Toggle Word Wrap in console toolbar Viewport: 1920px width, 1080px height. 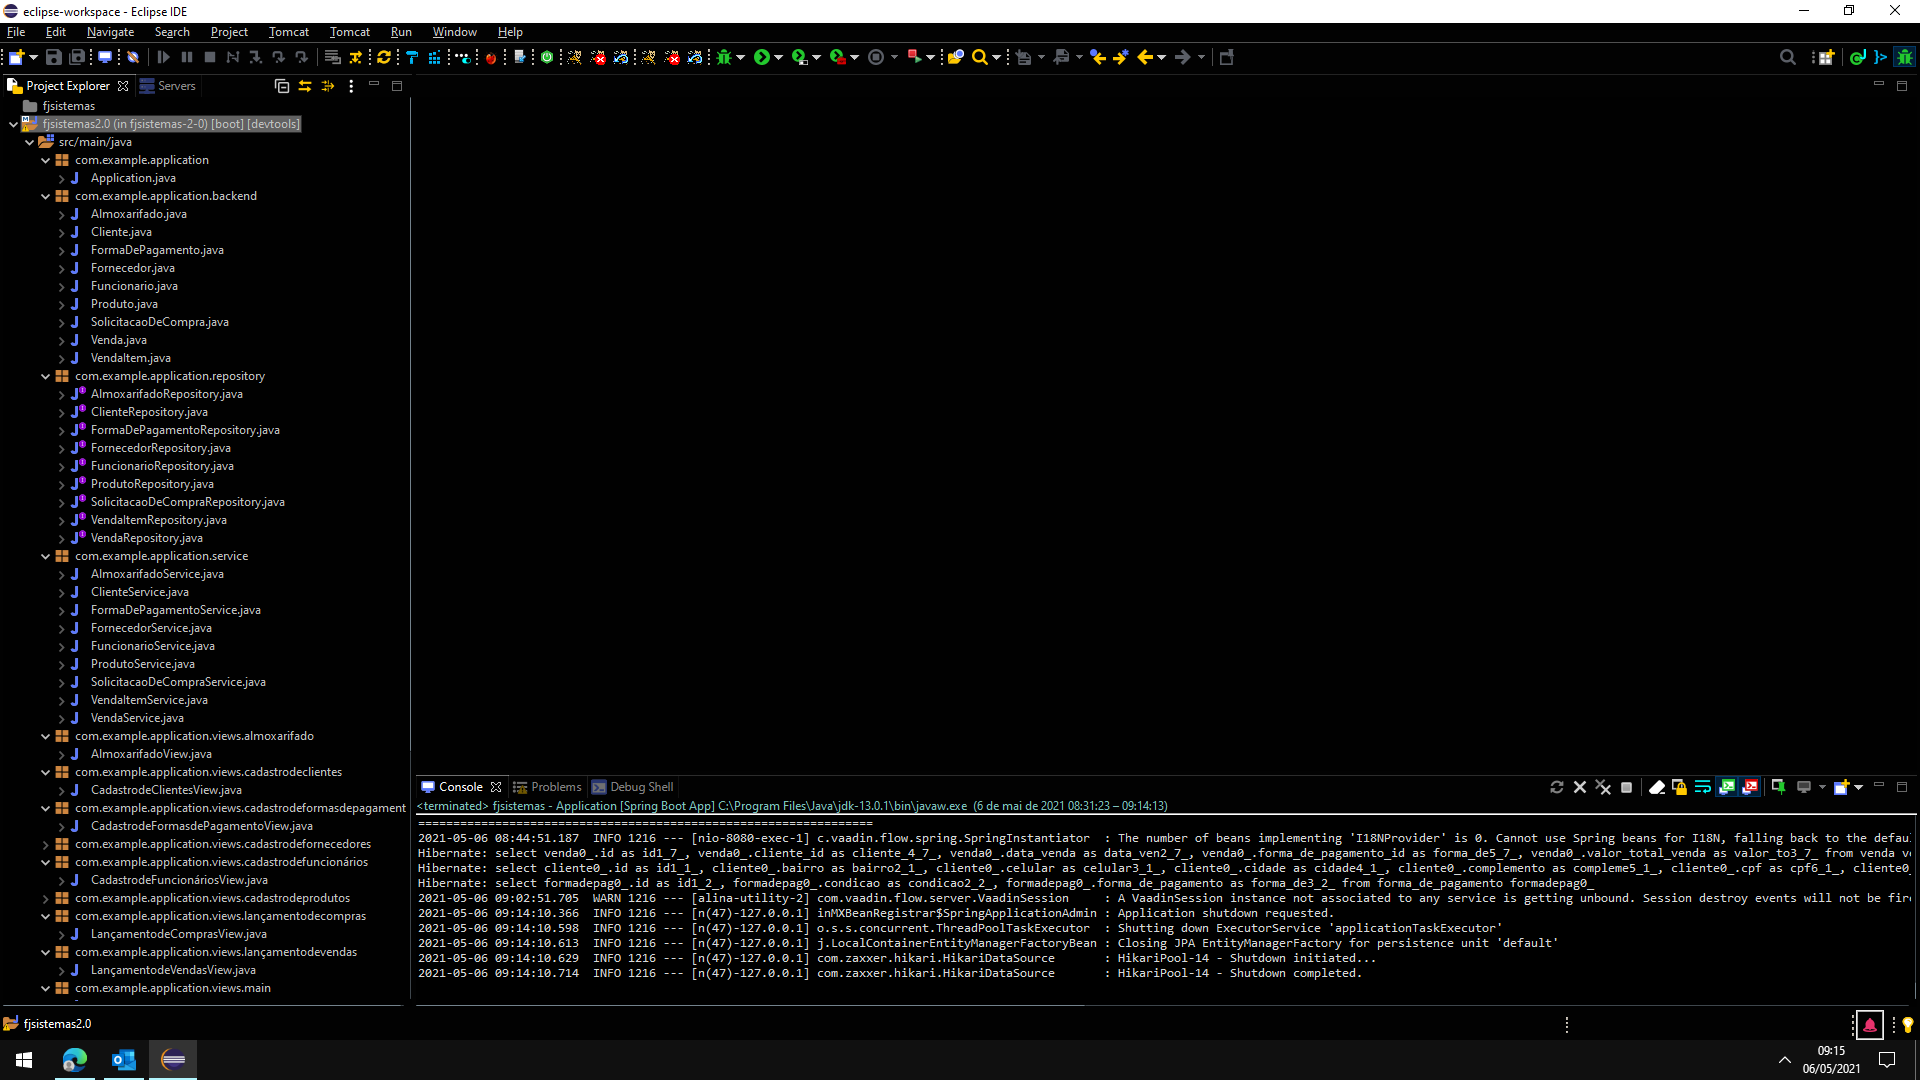pos(1702,787)
